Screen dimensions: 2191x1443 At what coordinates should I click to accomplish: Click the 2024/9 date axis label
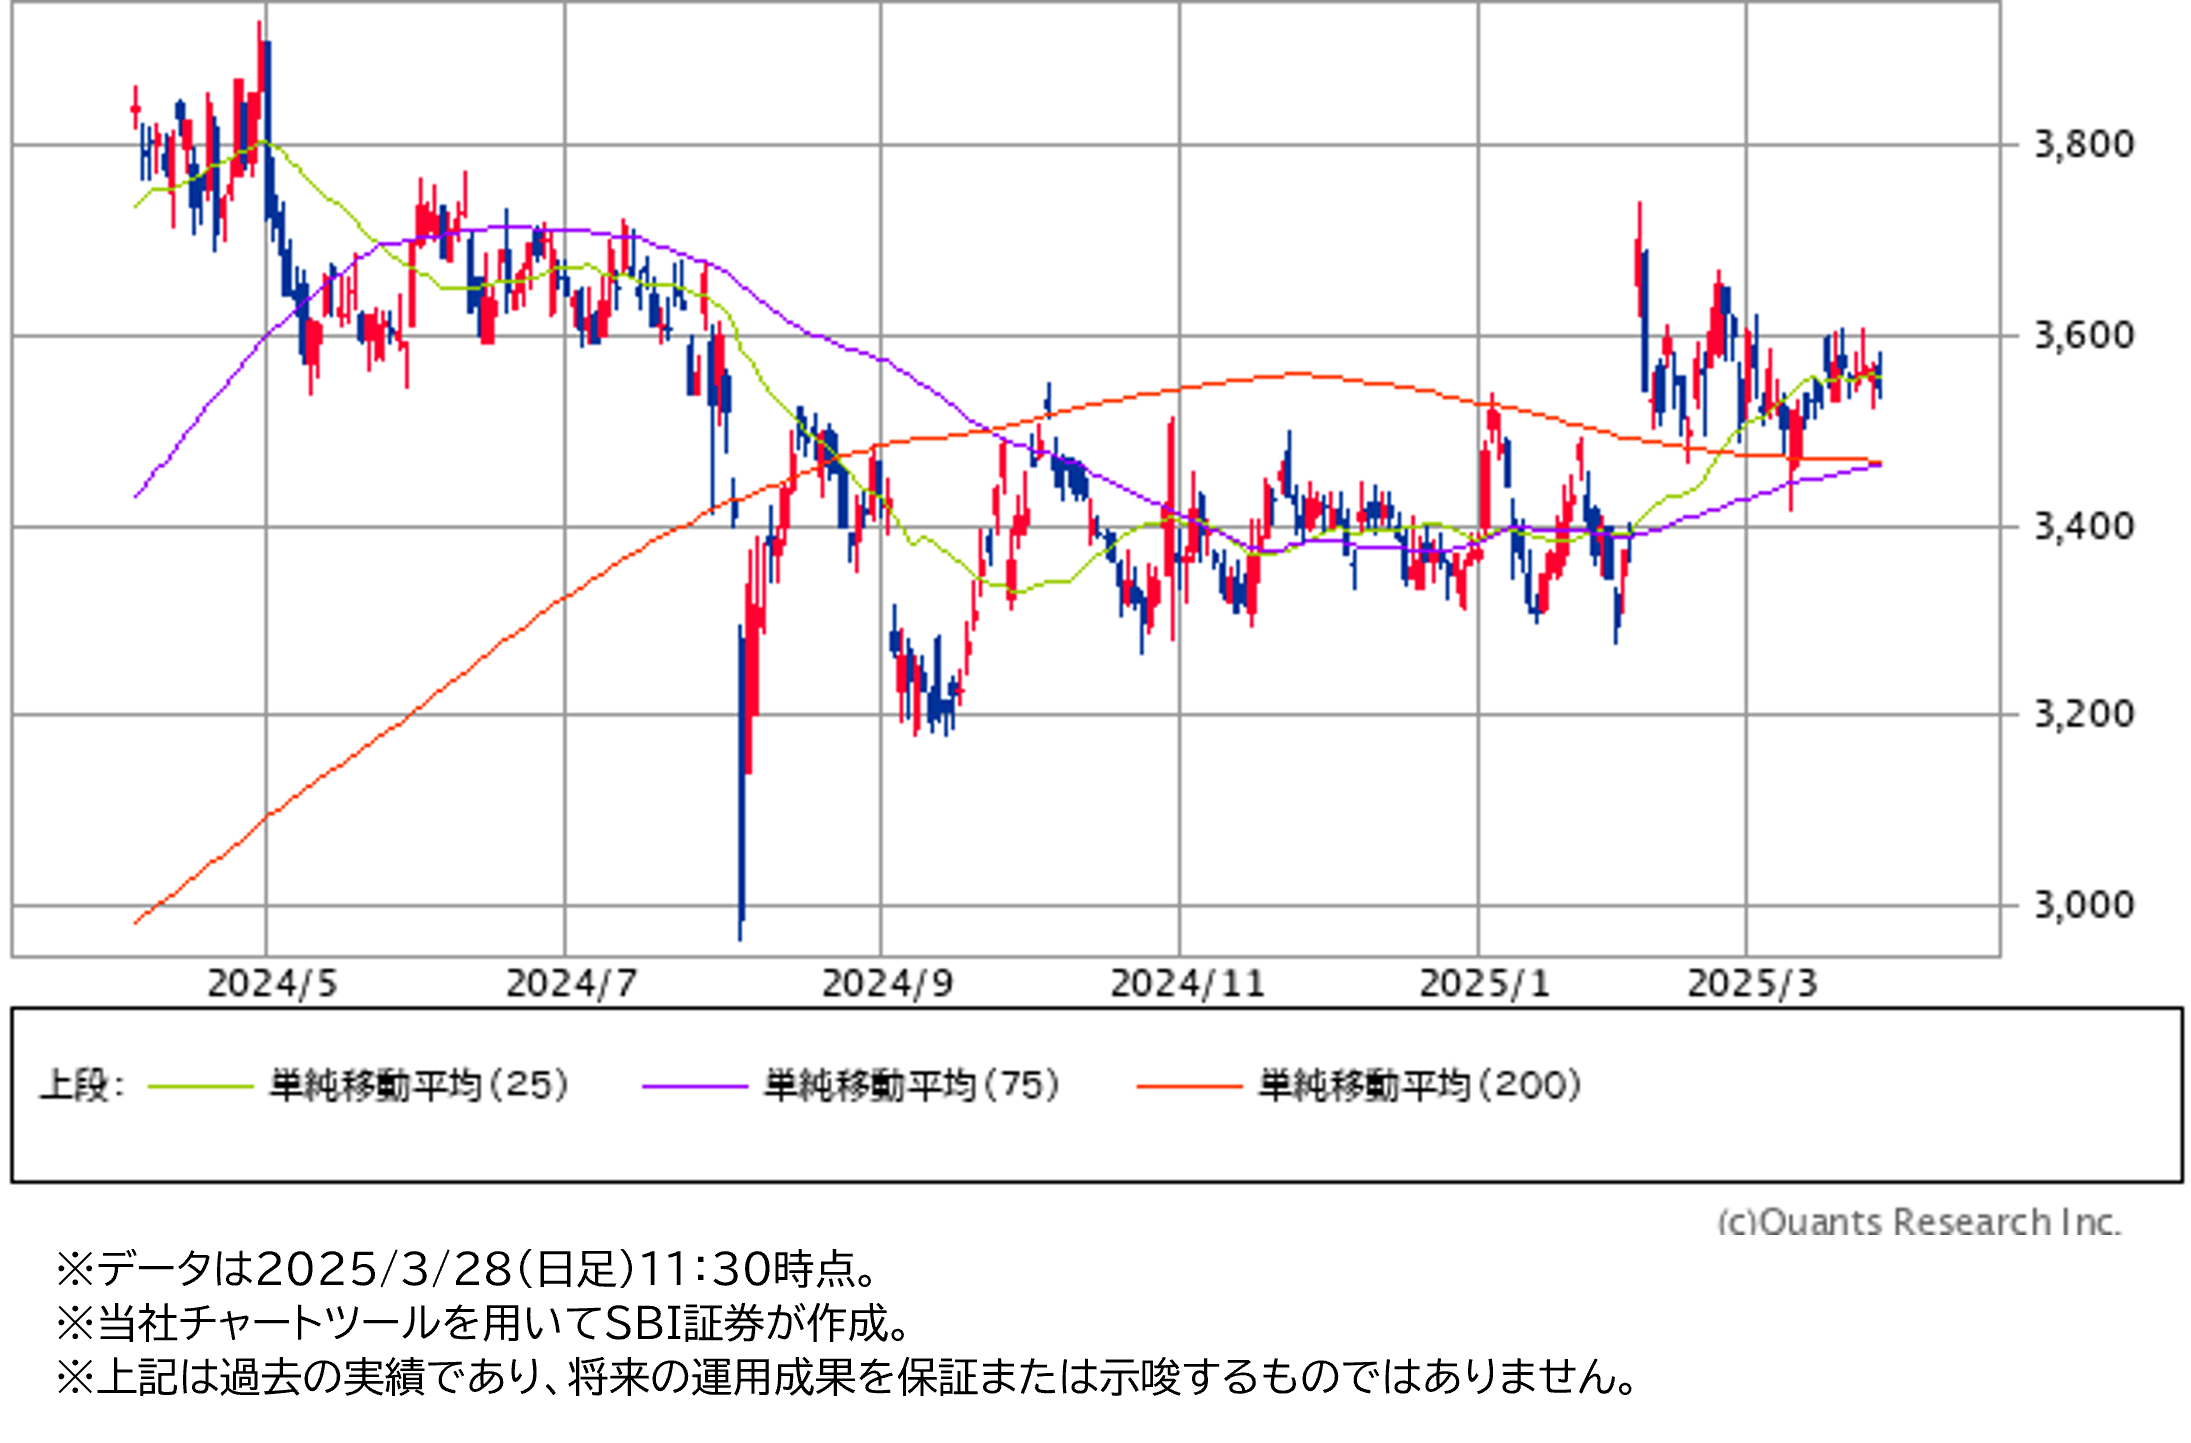tap(887, 984)
